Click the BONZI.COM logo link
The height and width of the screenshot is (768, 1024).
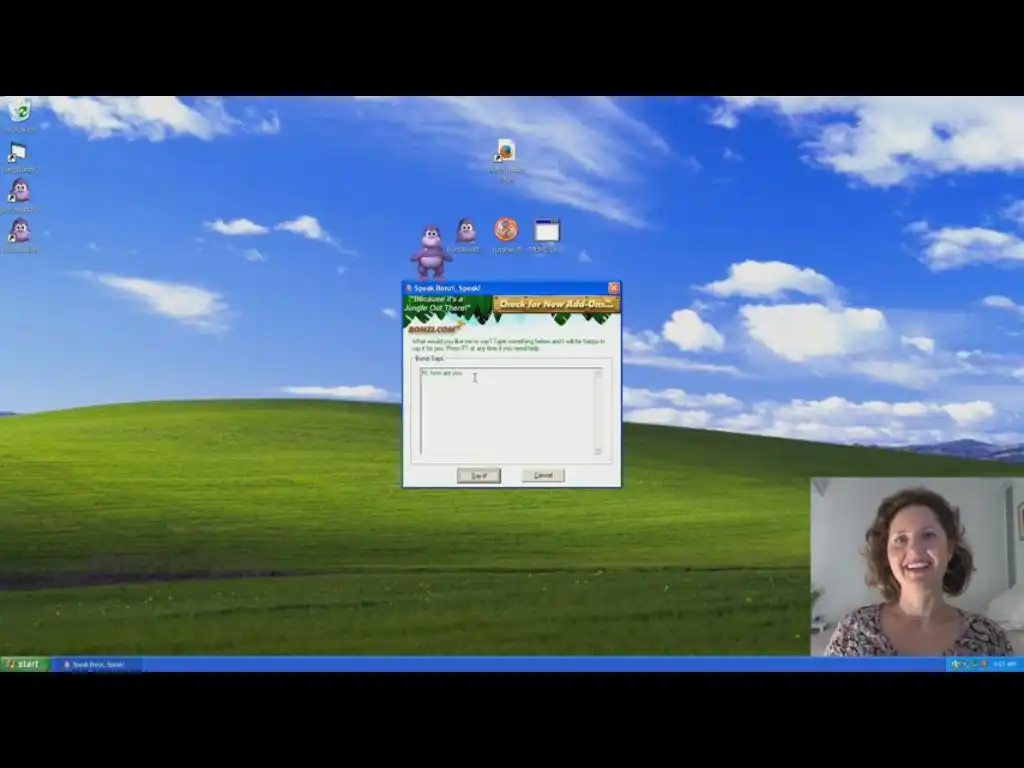point(435,328)
